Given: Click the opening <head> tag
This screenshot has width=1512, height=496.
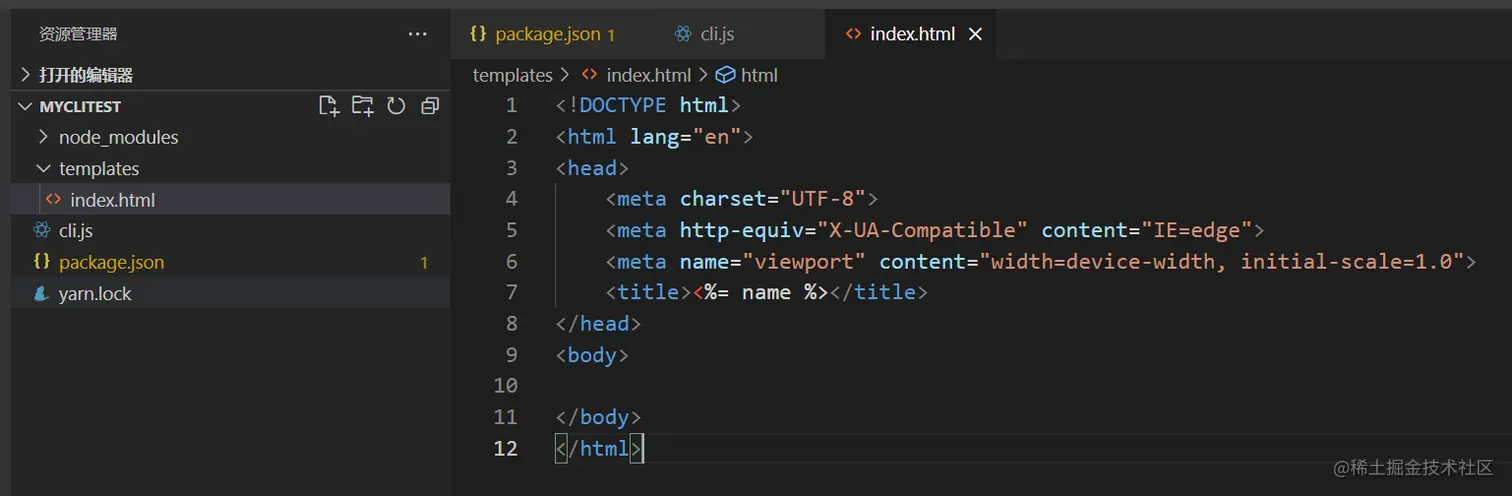Looking at the screenshot, I should click(592, 167).
